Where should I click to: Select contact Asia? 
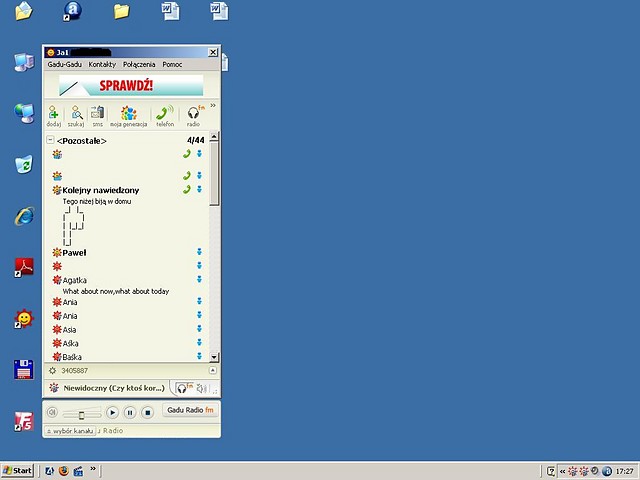coord(69,329)
